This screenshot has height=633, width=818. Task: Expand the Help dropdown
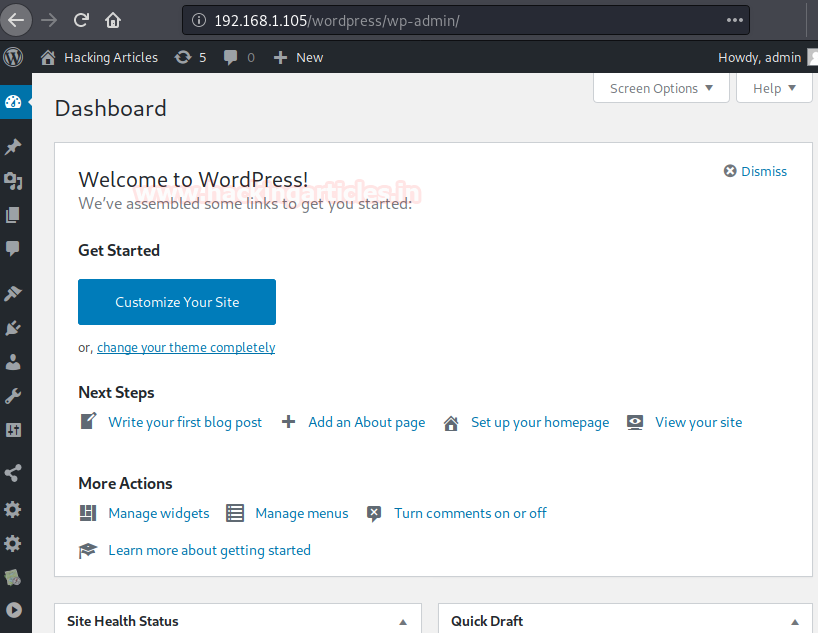774,88
